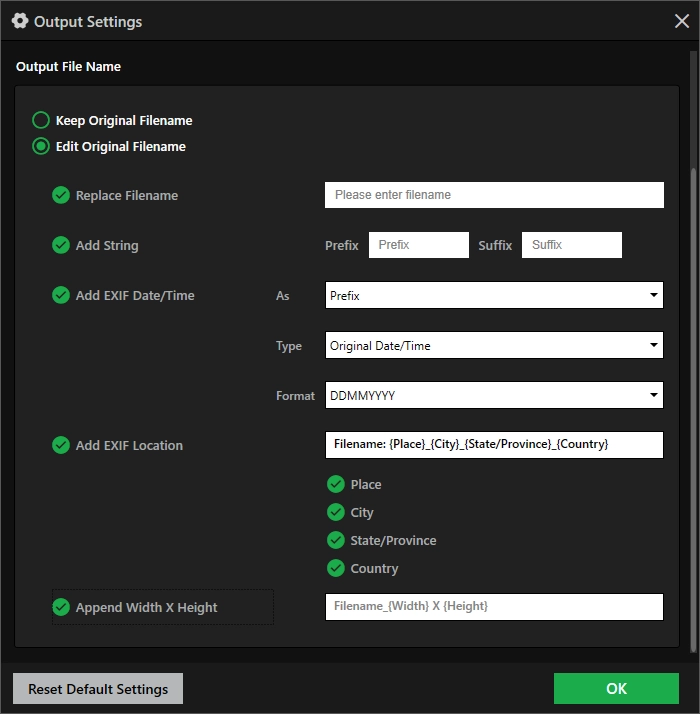The width and height of the screenshot is (700, 714).
Task: Click the Please enter filename field
Action: (x=494, y=195)
